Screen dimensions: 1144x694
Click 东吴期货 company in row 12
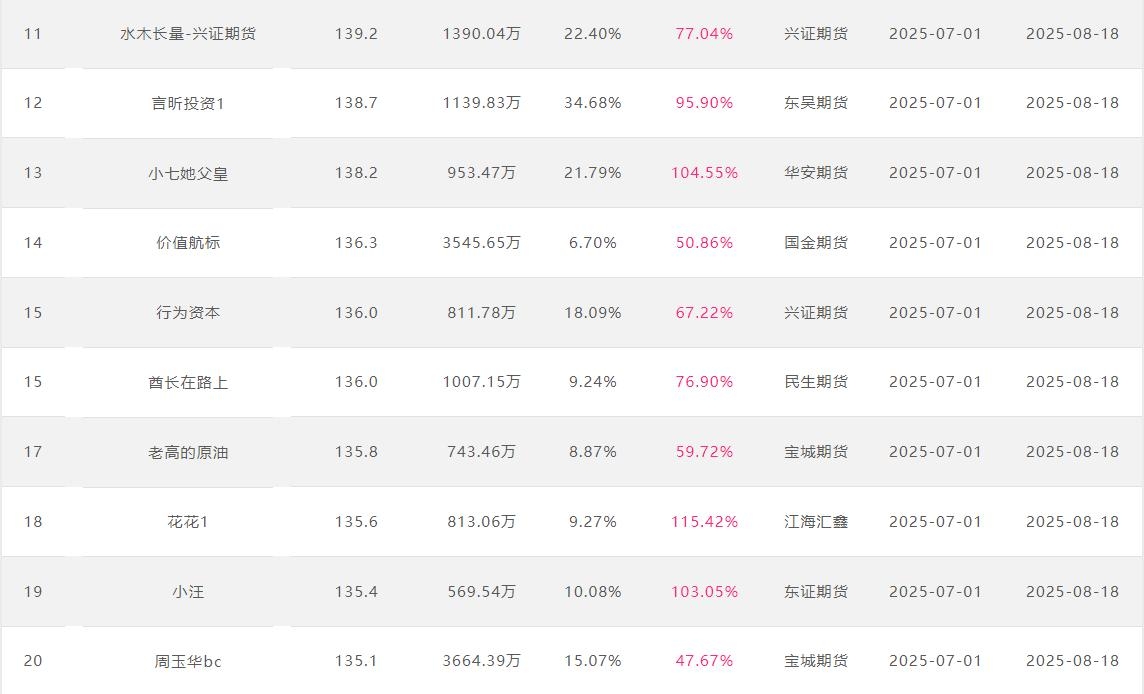pyautogui.click(x=816, y=103)
